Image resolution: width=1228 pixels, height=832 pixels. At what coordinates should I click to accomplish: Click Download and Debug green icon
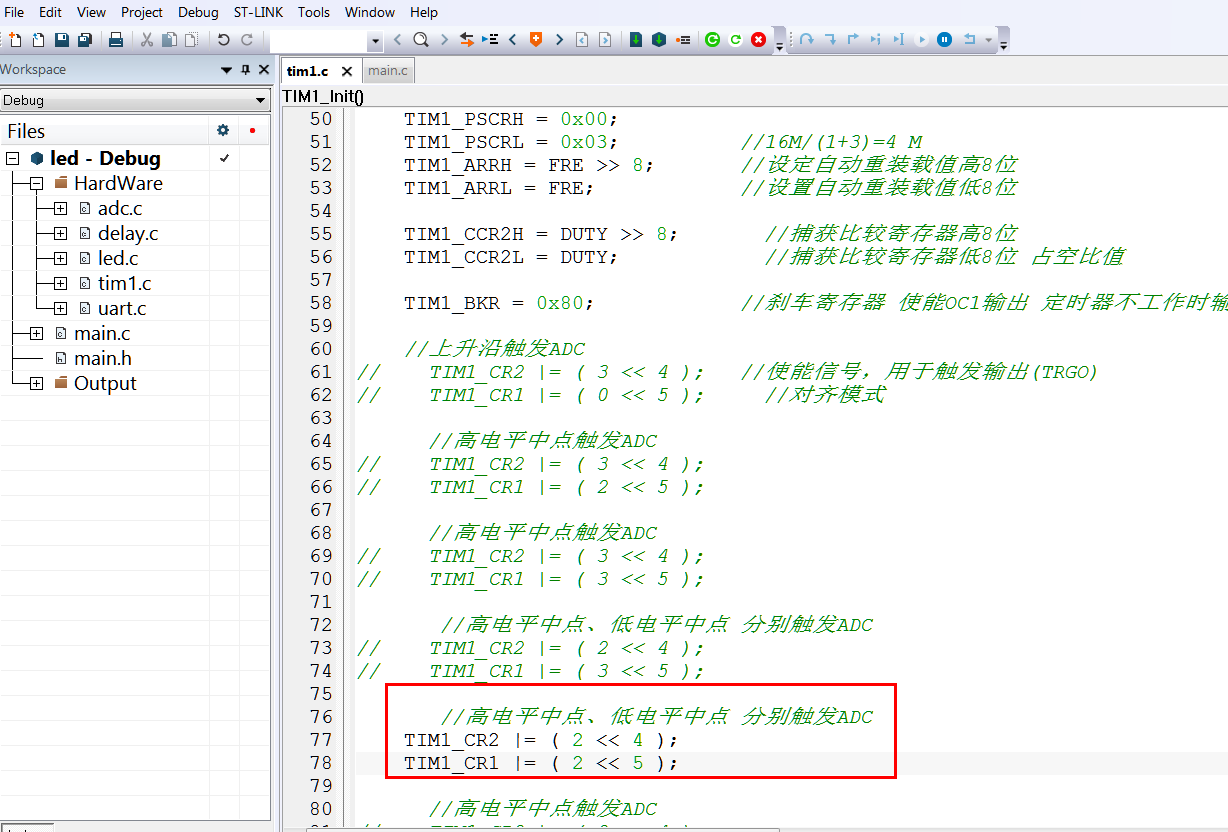coord(712,40)
